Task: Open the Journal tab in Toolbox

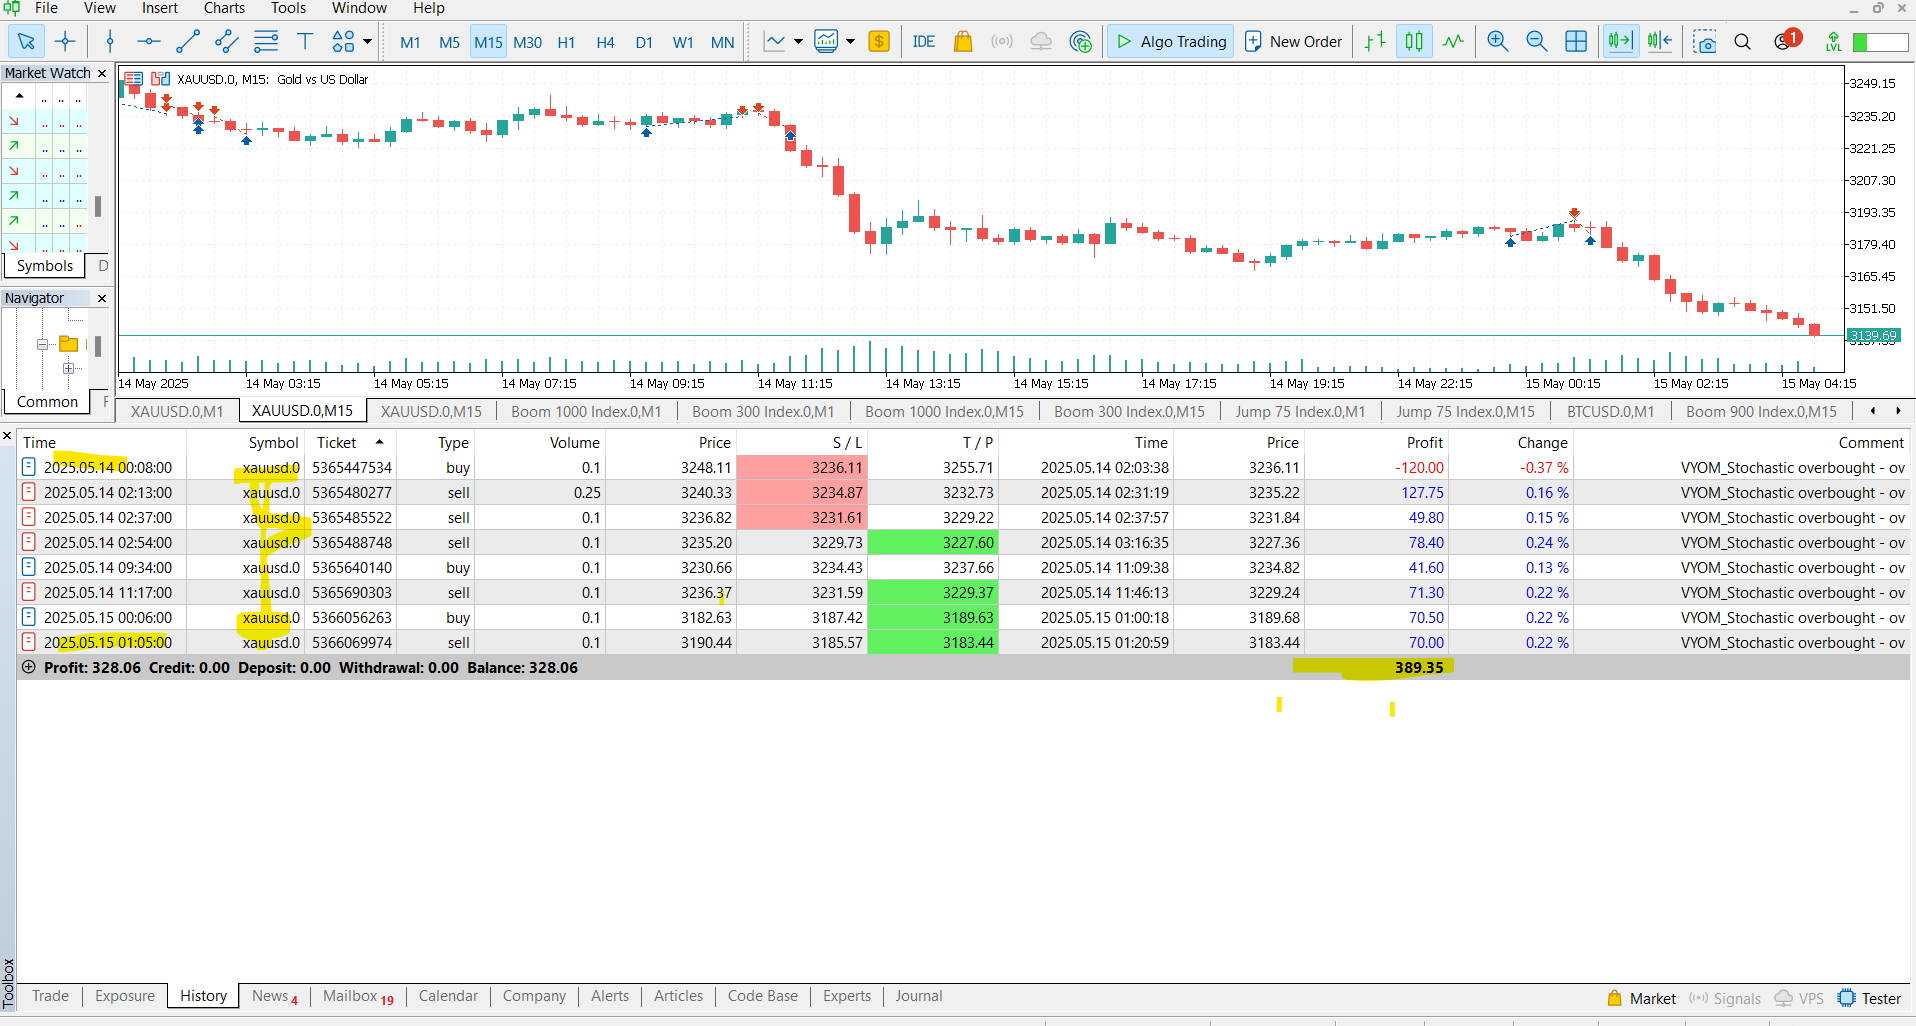Action: coord(918,996)
